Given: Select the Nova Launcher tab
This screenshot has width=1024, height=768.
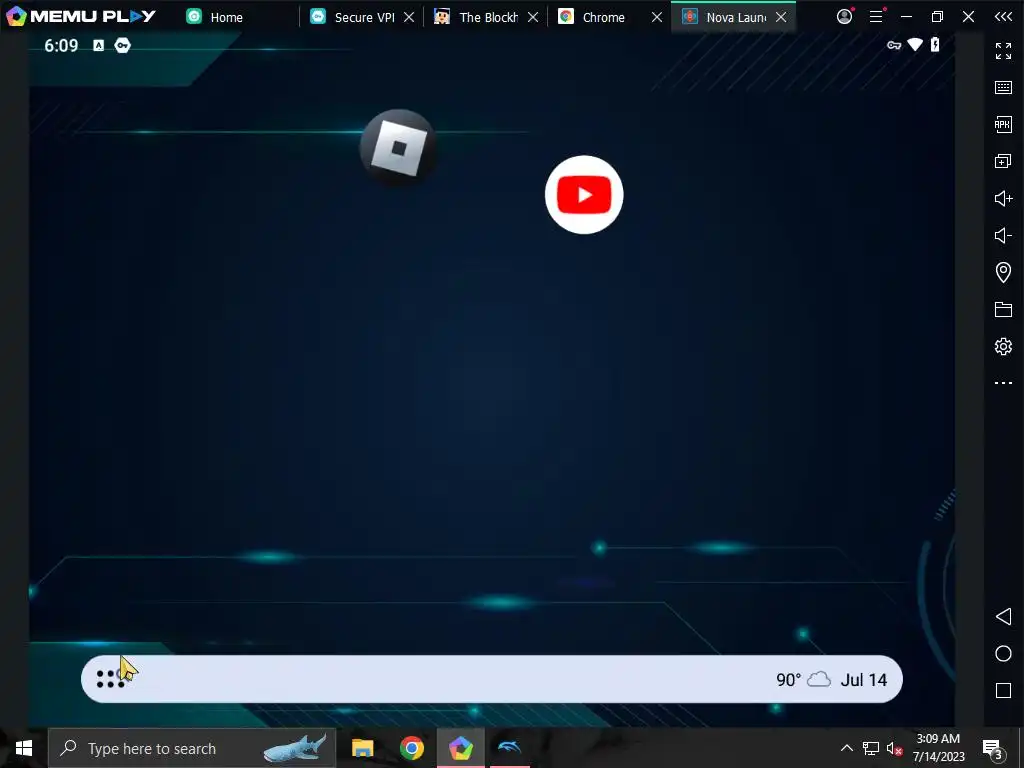Looking at the screenshot, I should coord(725,17).
